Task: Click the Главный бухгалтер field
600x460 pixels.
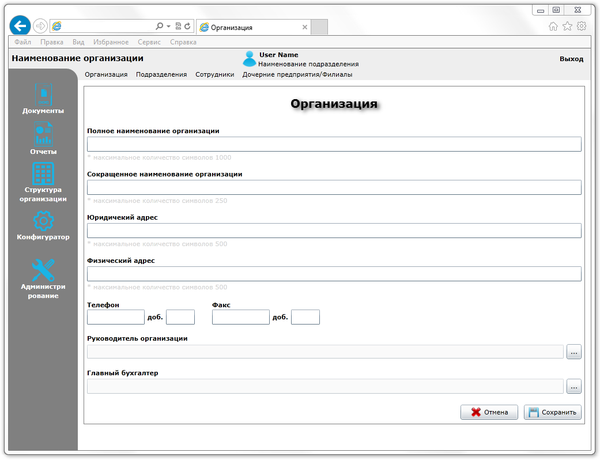Action: 325,387
